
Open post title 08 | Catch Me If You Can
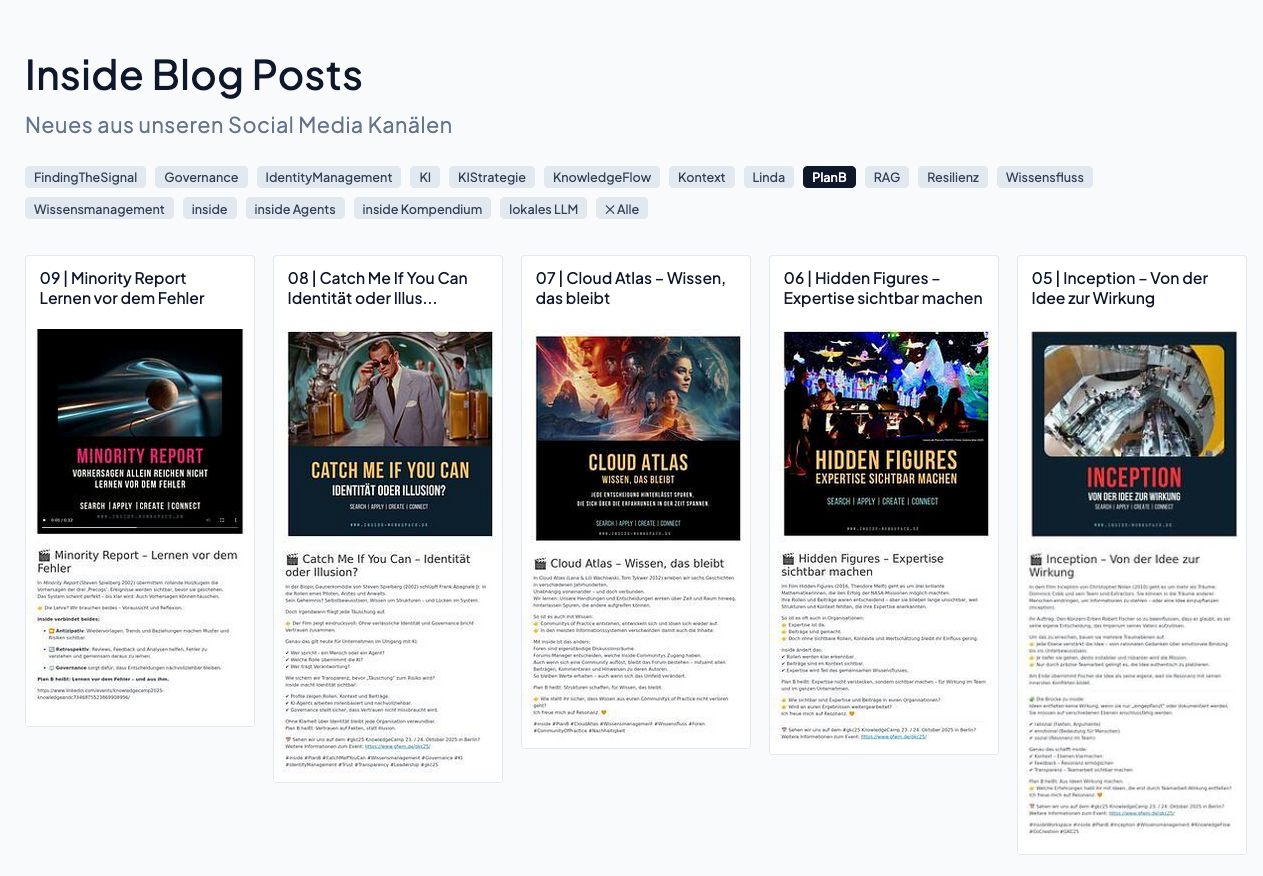pyautogui.click(x=378, y=288)
